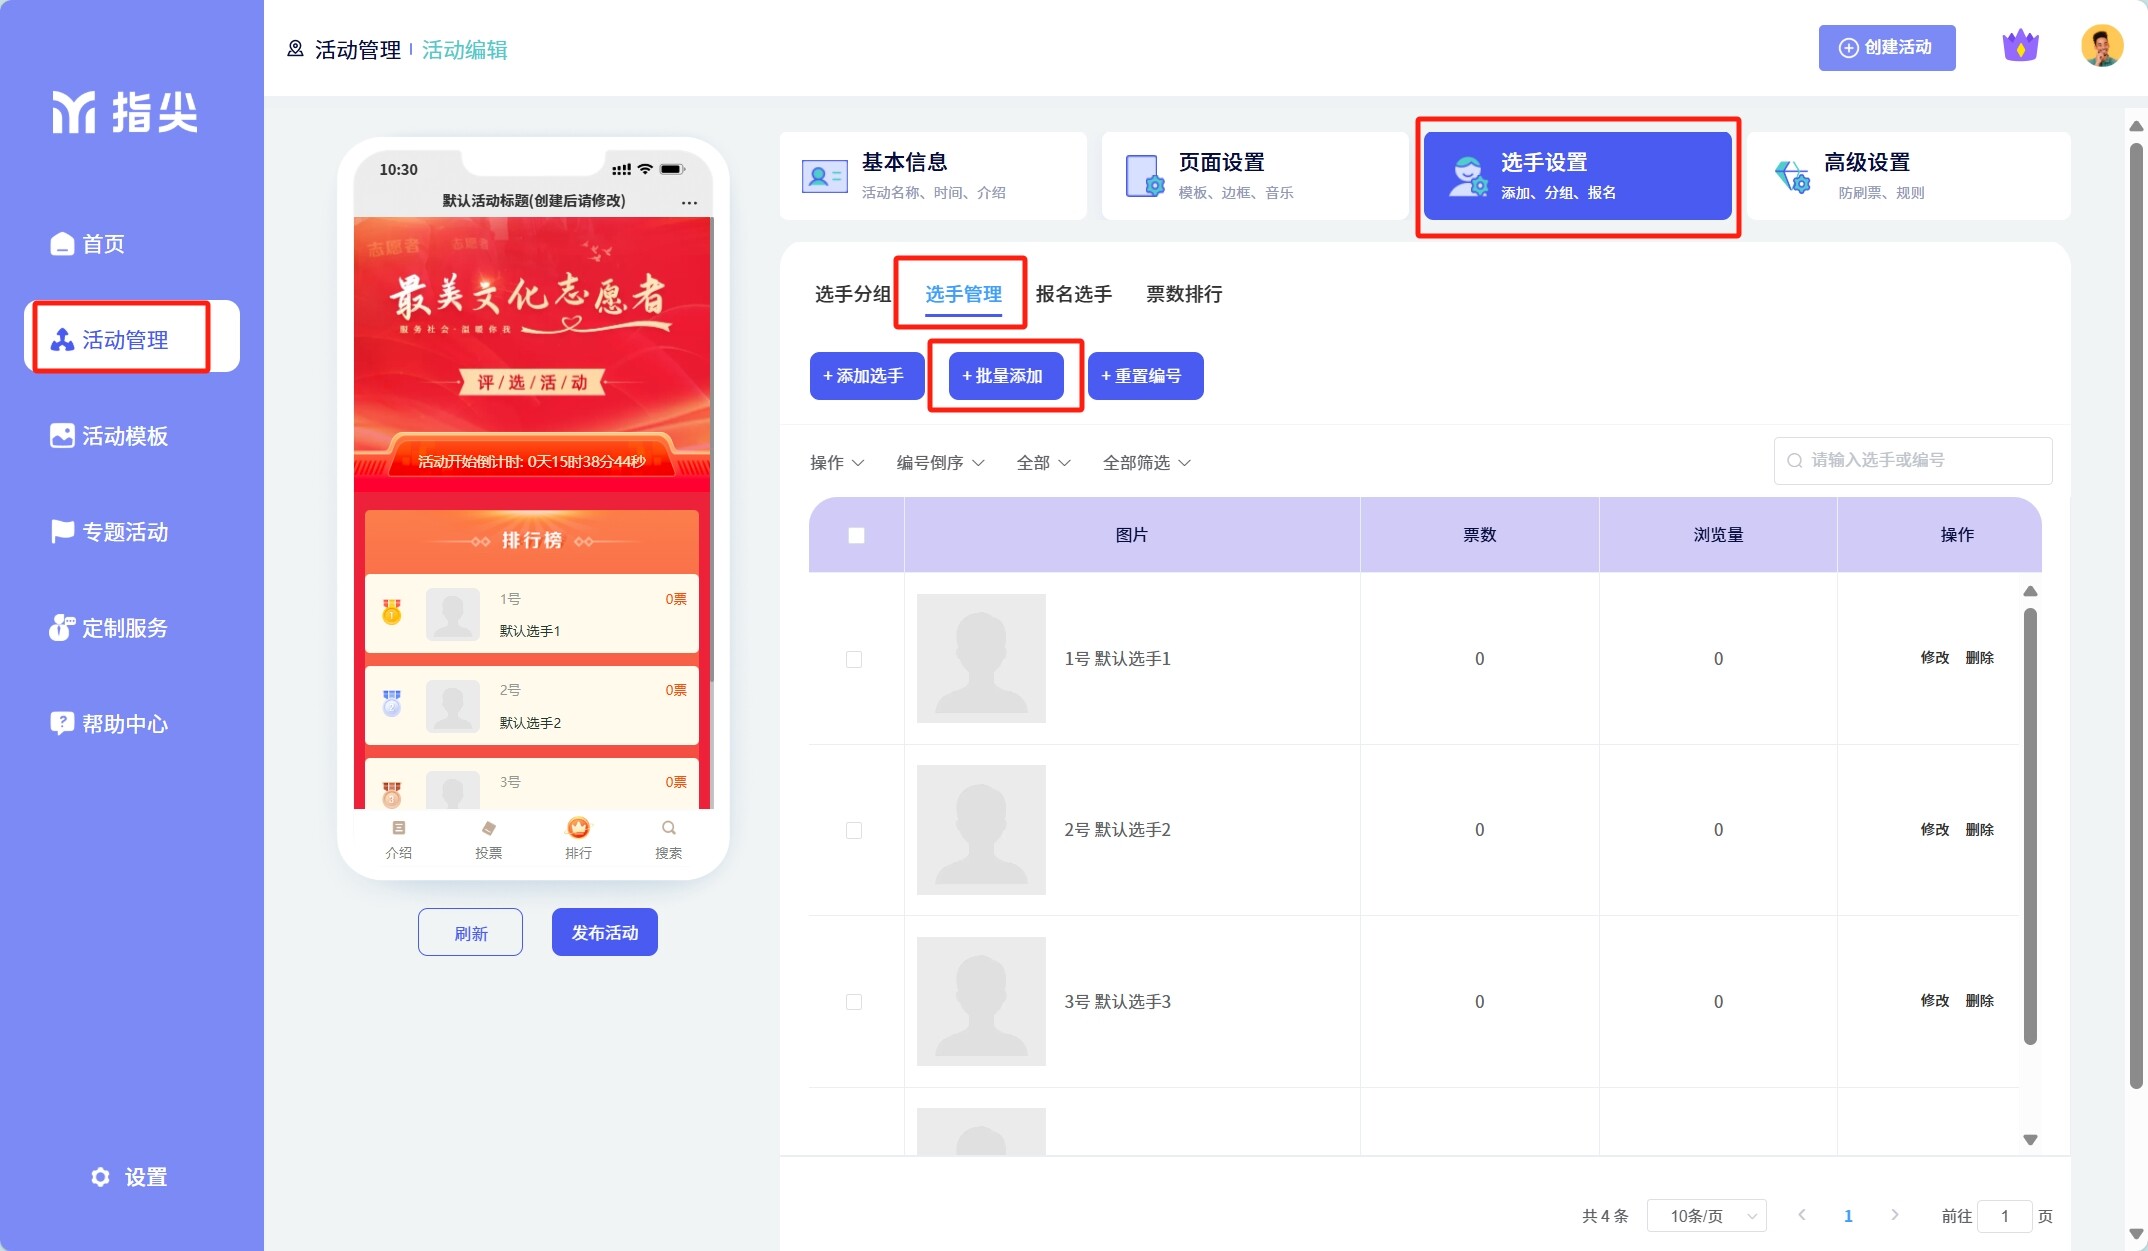The image size is (2148, 1251).
Task: Open 活动模板 from the sidebar
Action: (109, 436)
